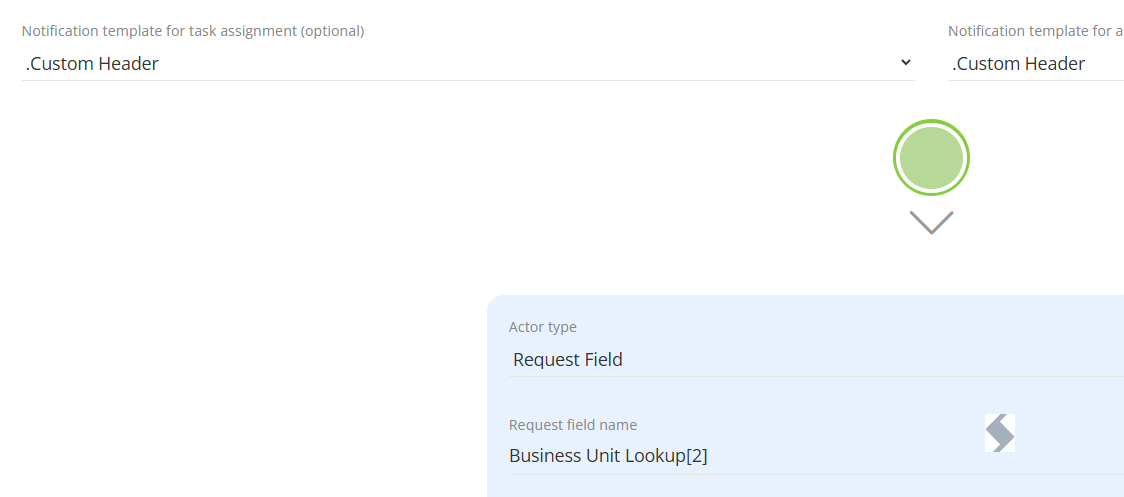Click the green circle workflow node
Screen dimensions: 1124x497
(931, 157)
